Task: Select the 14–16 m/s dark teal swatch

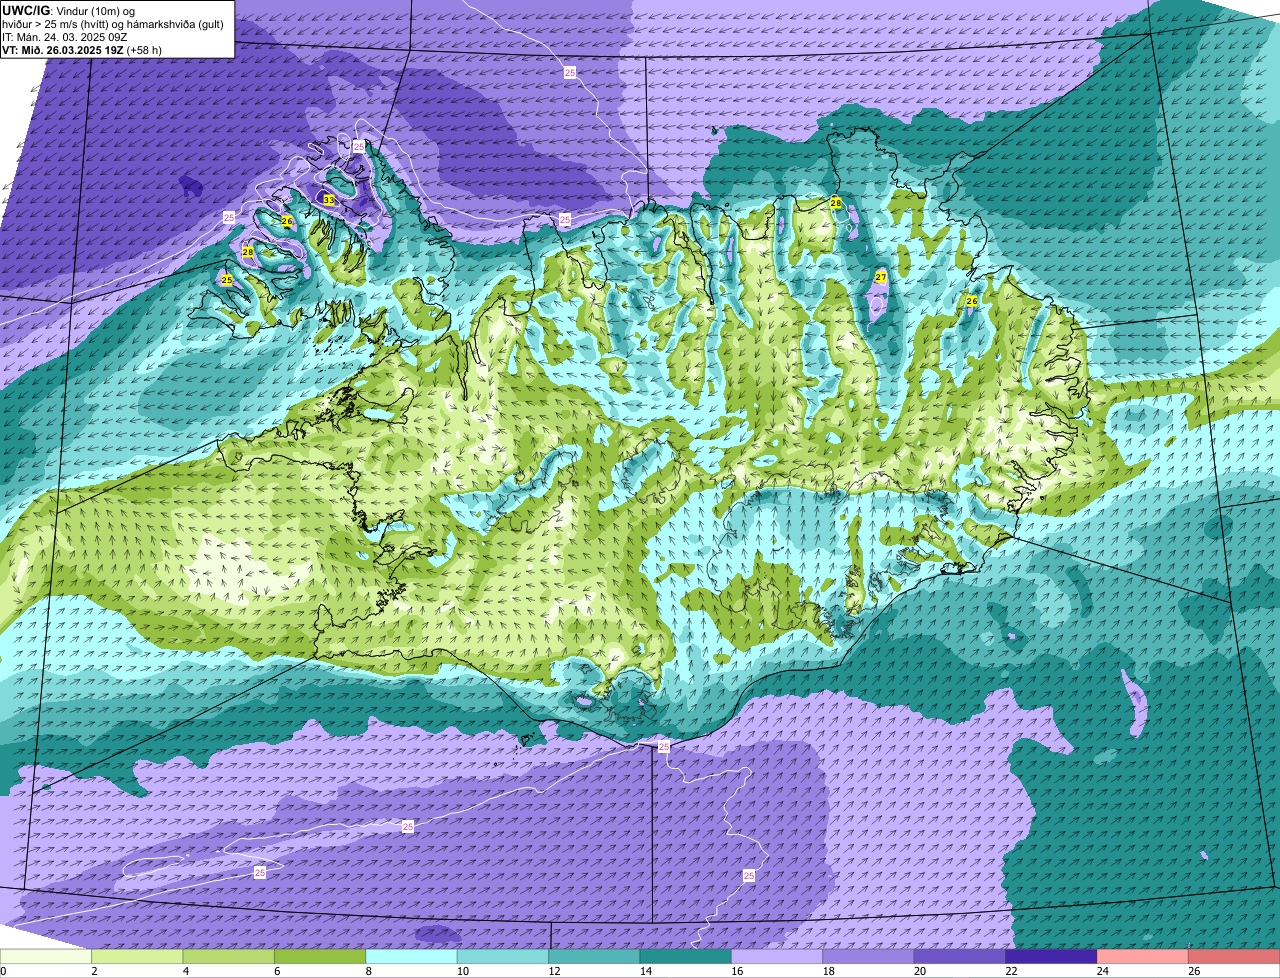Action: coord(686,956)
